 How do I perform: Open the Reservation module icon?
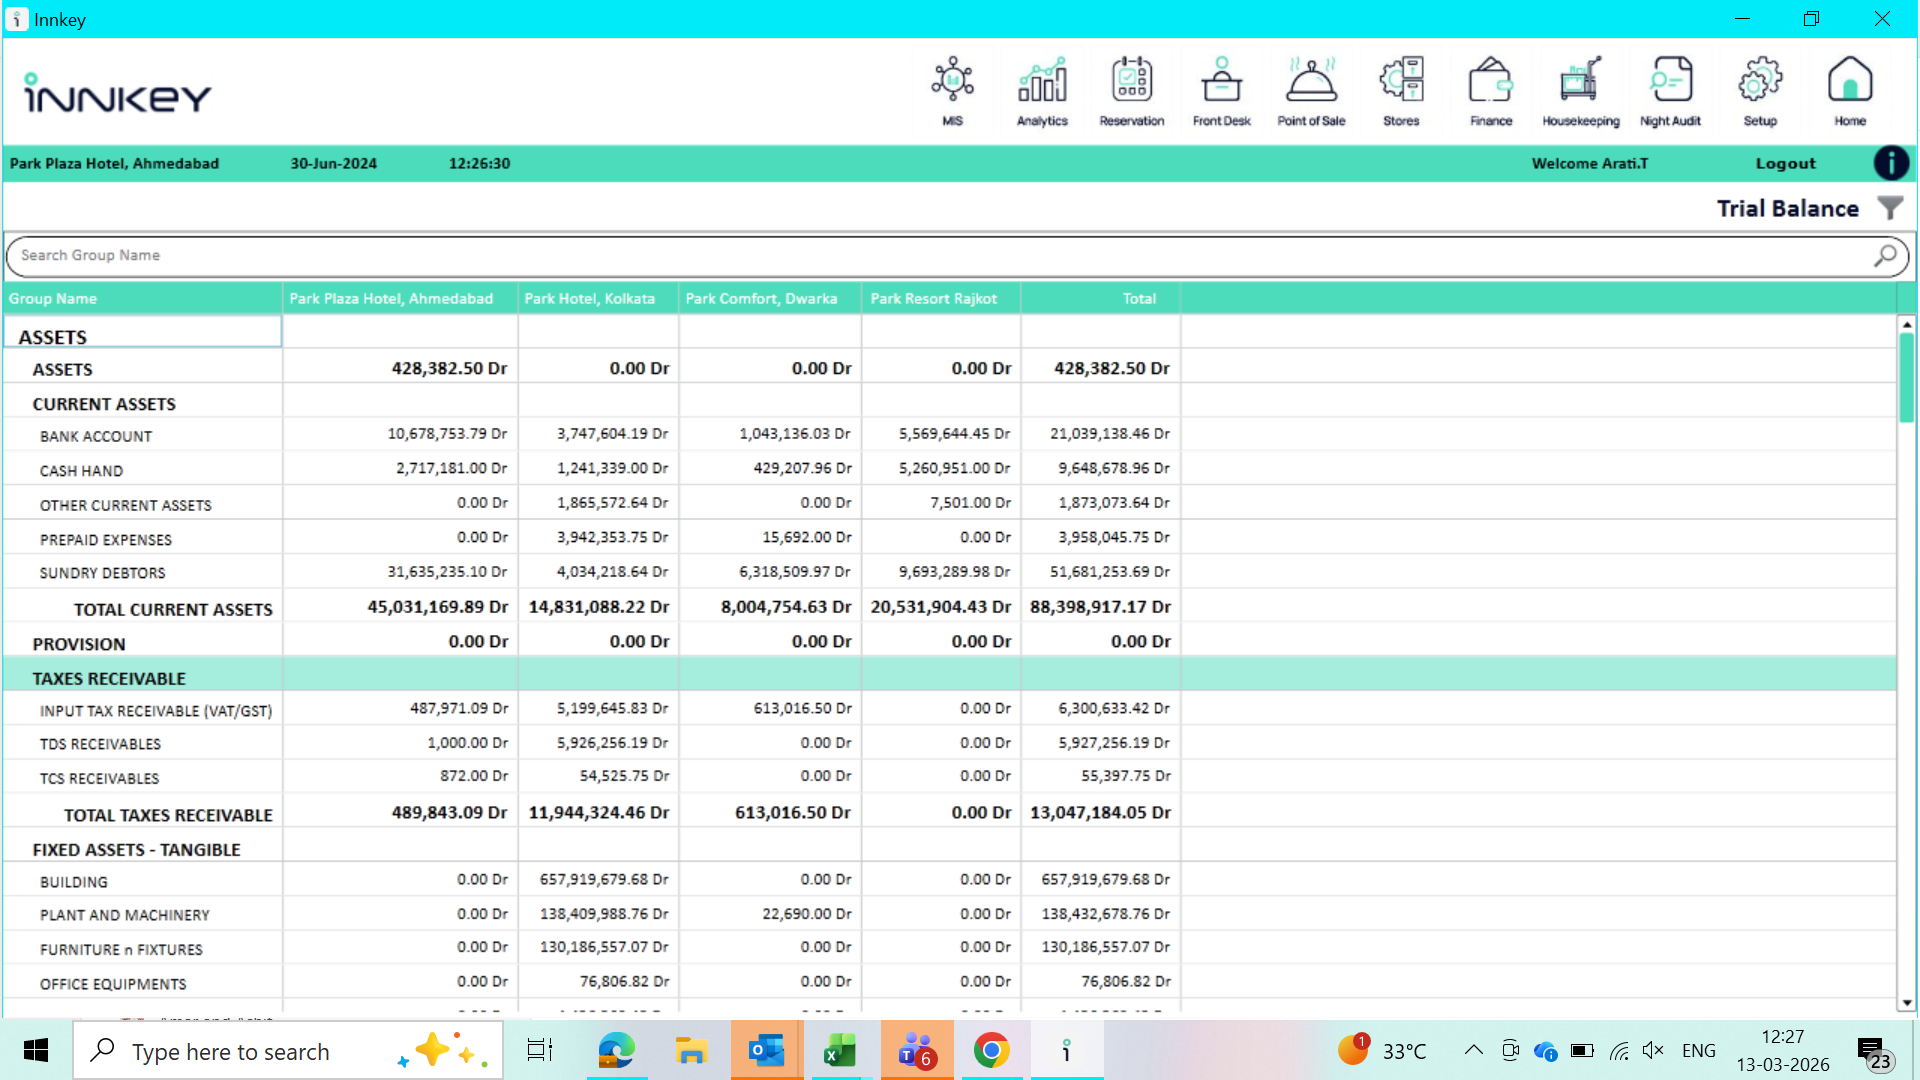1132,91
